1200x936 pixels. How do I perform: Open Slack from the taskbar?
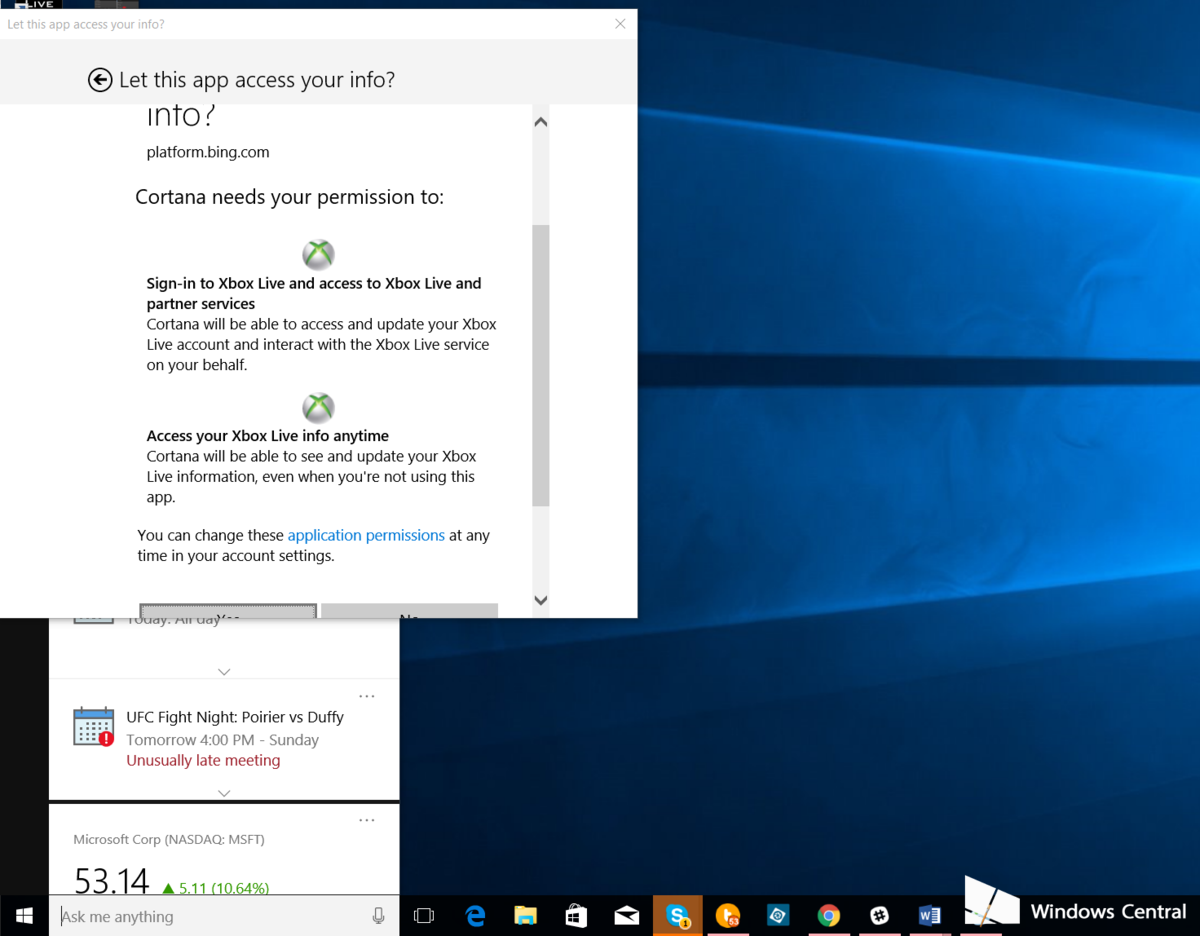click(x=879, y=916)
